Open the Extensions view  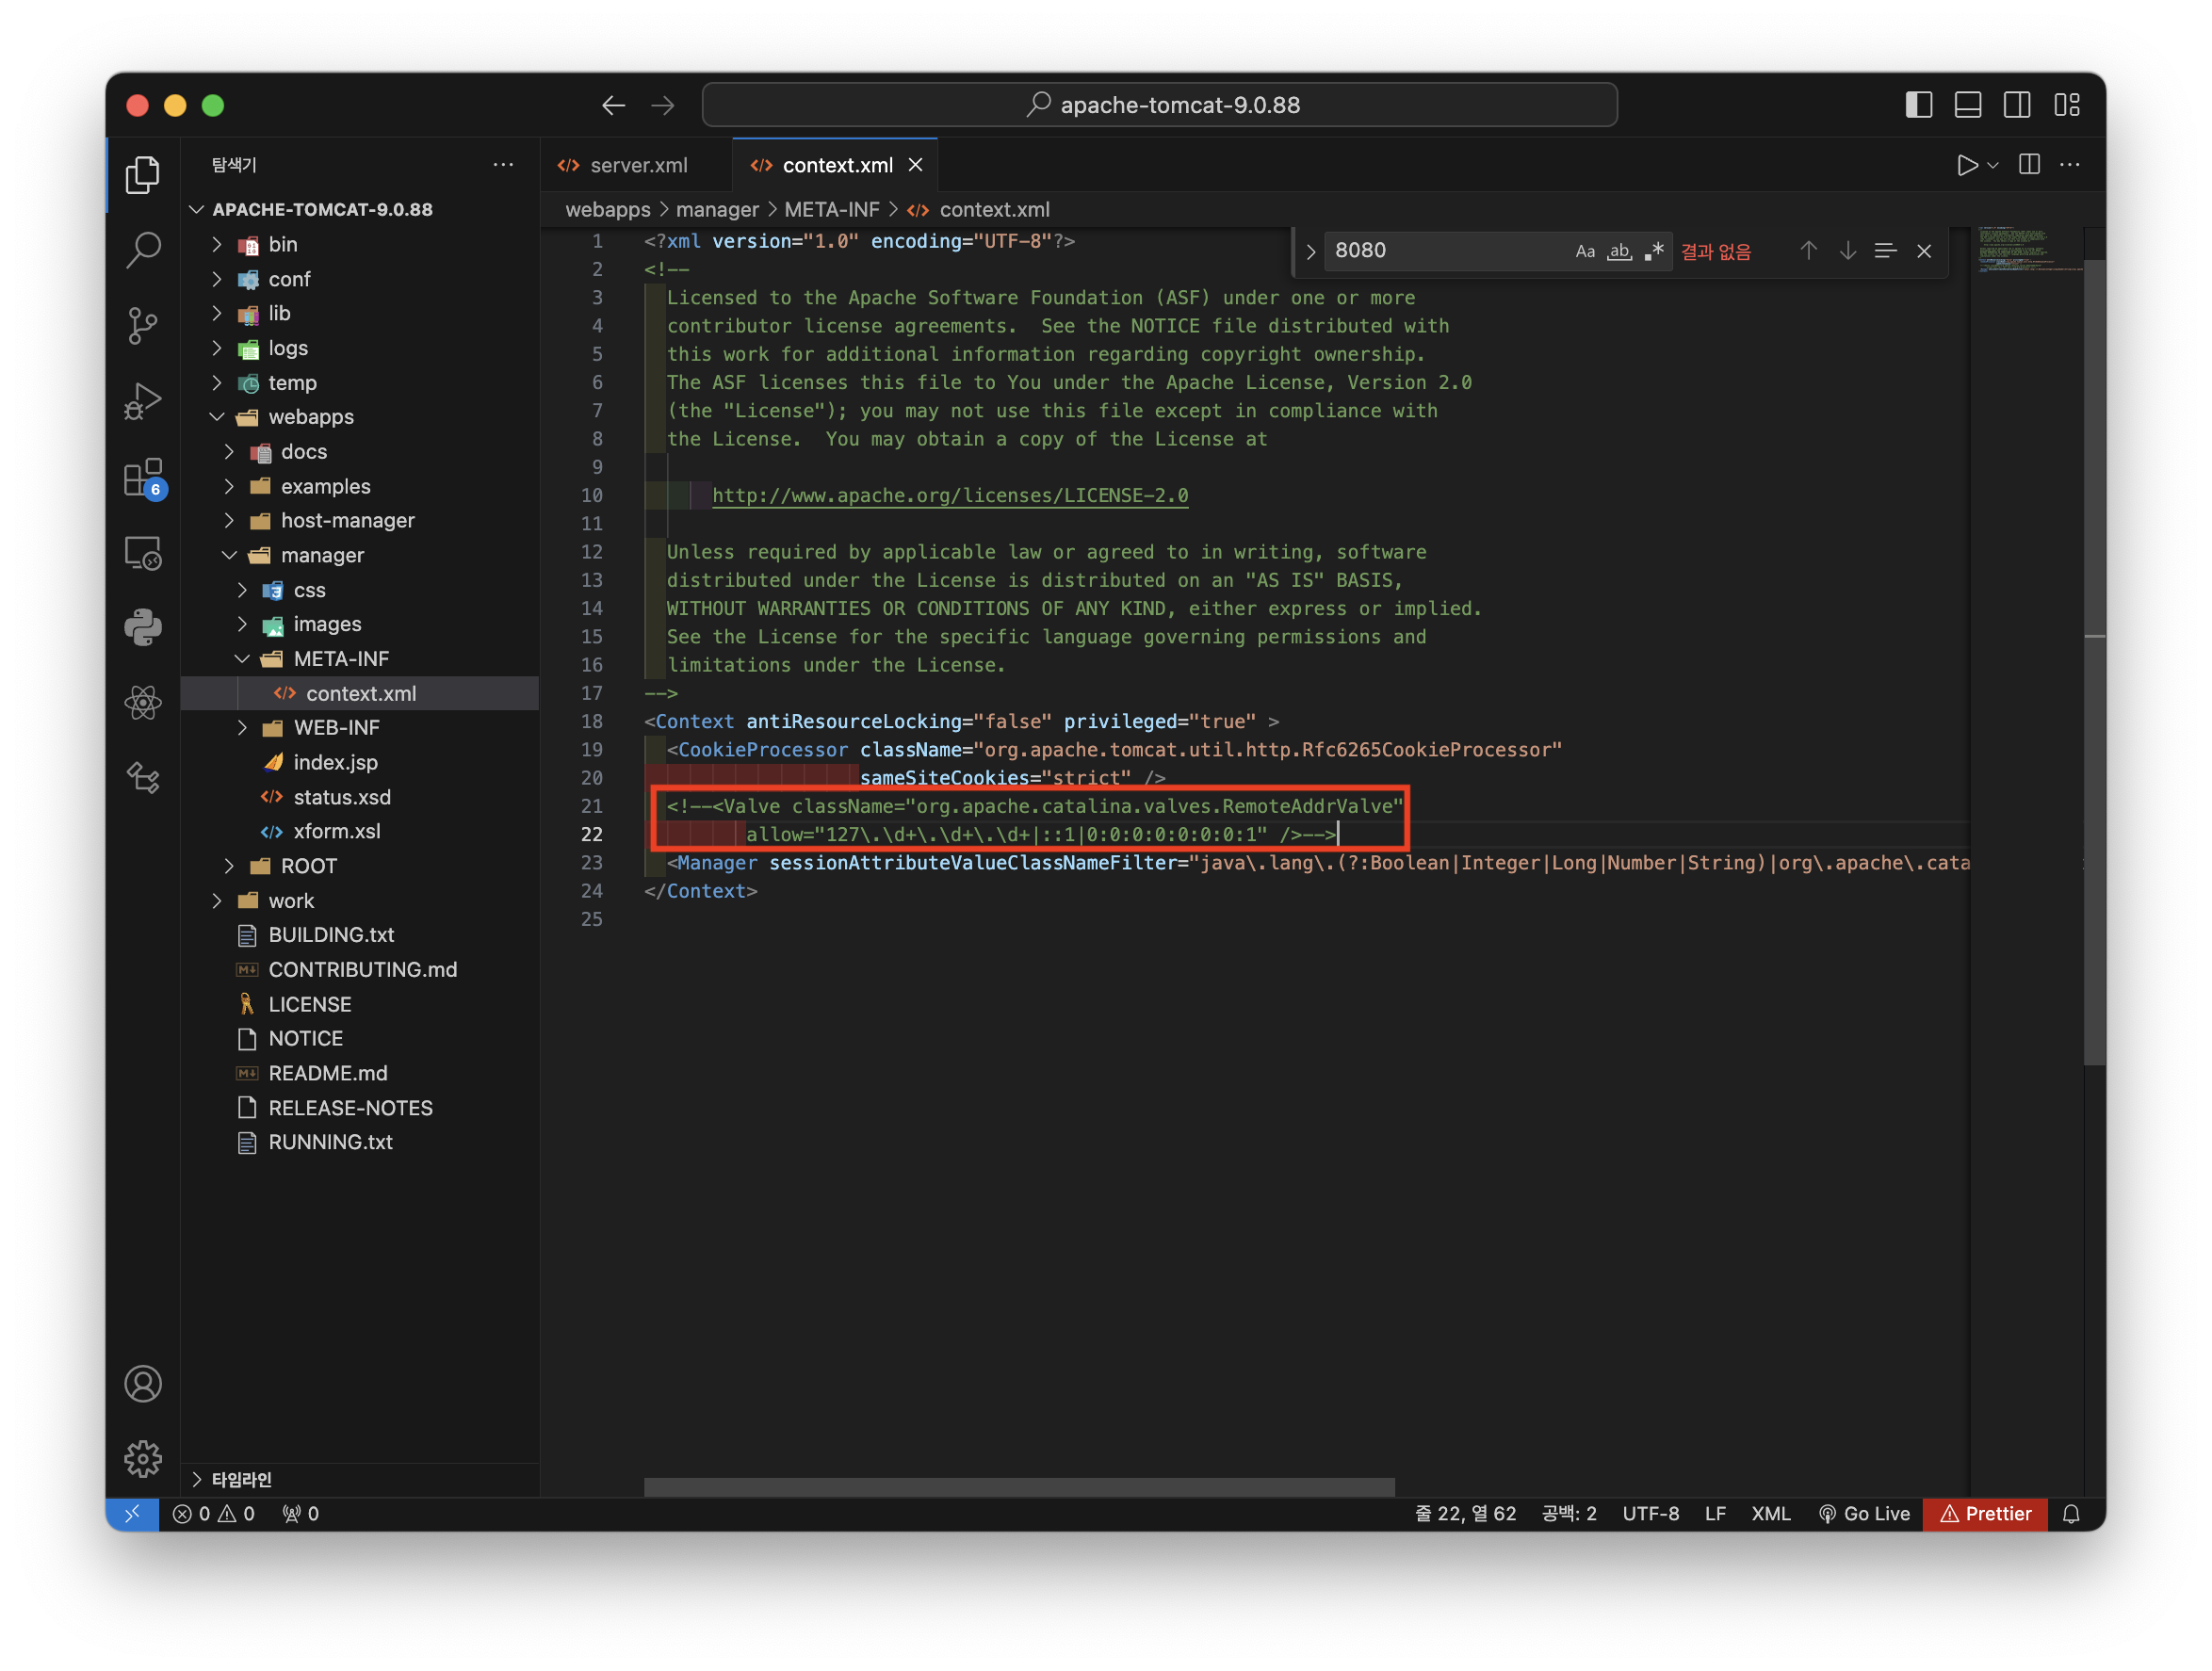click(x=143, y=477)
